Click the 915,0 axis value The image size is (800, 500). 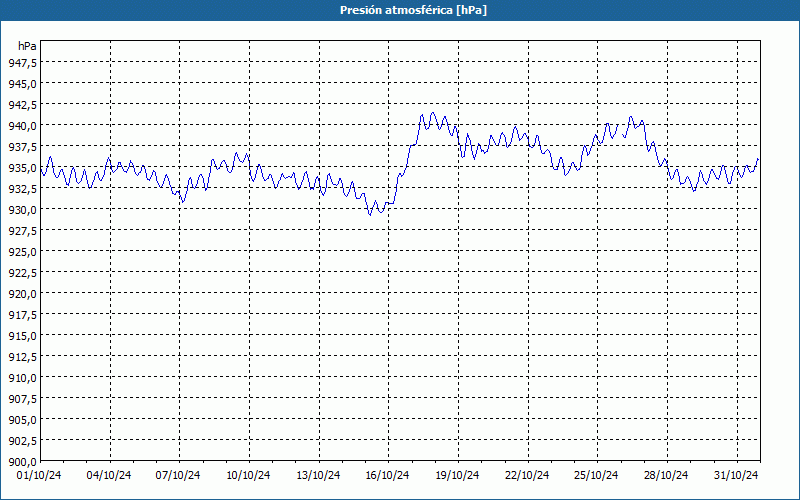(22, 335)
